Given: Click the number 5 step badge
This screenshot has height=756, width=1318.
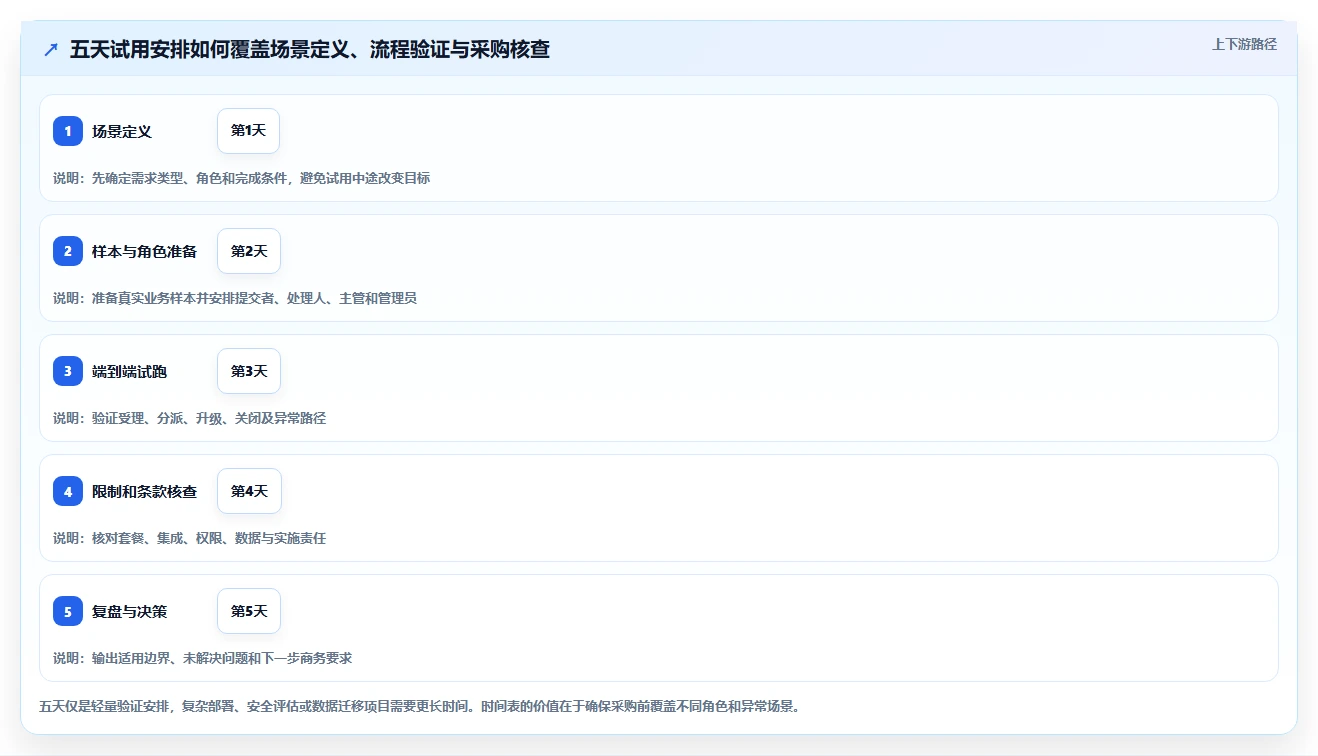Looking at the screenshot, I should click(68, 611).
